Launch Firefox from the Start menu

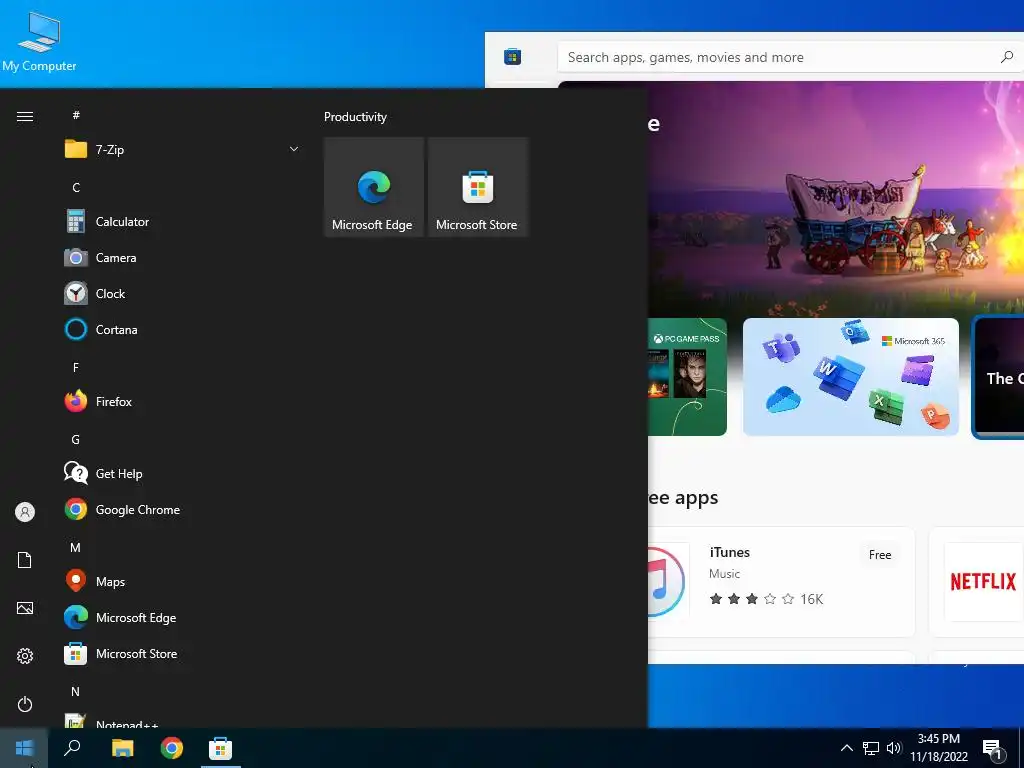182,402
